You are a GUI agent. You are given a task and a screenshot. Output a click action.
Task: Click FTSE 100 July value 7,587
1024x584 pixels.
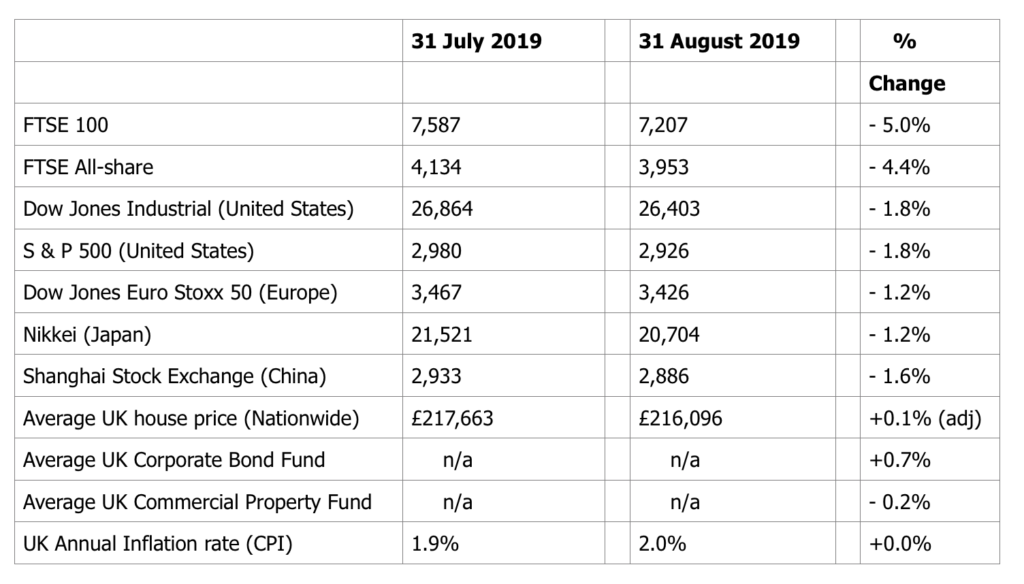coord(436,125)
